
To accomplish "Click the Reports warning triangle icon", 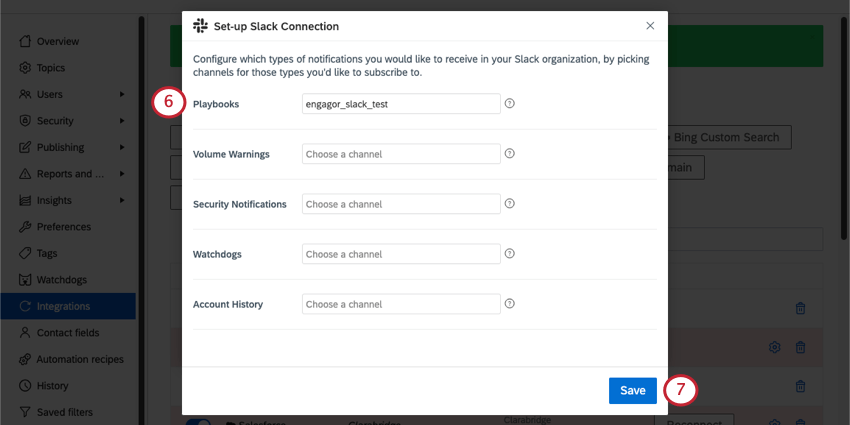I will pos(25,174).
